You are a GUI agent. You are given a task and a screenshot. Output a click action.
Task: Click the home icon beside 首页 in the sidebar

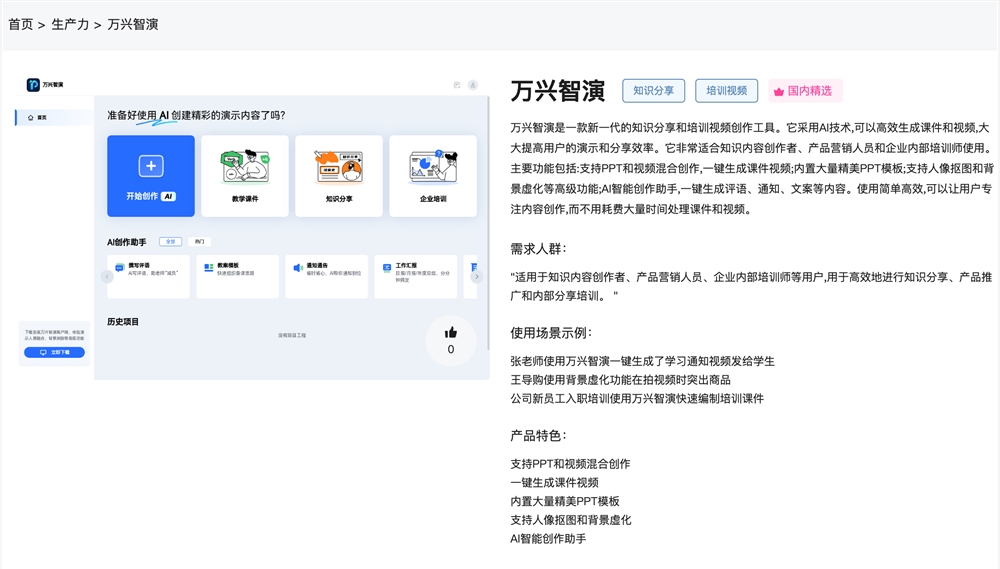pos(30,118)
